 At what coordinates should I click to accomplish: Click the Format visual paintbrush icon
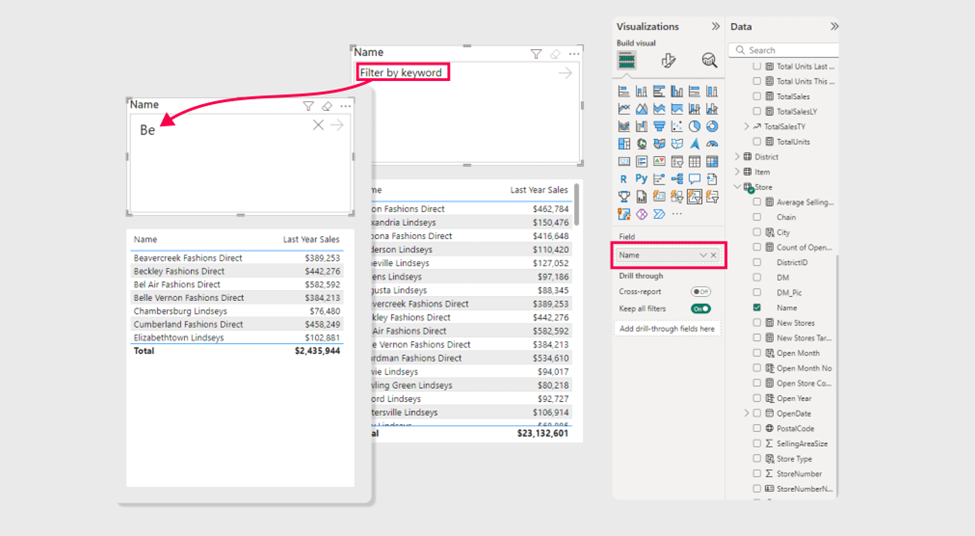(x=668, y=61)
